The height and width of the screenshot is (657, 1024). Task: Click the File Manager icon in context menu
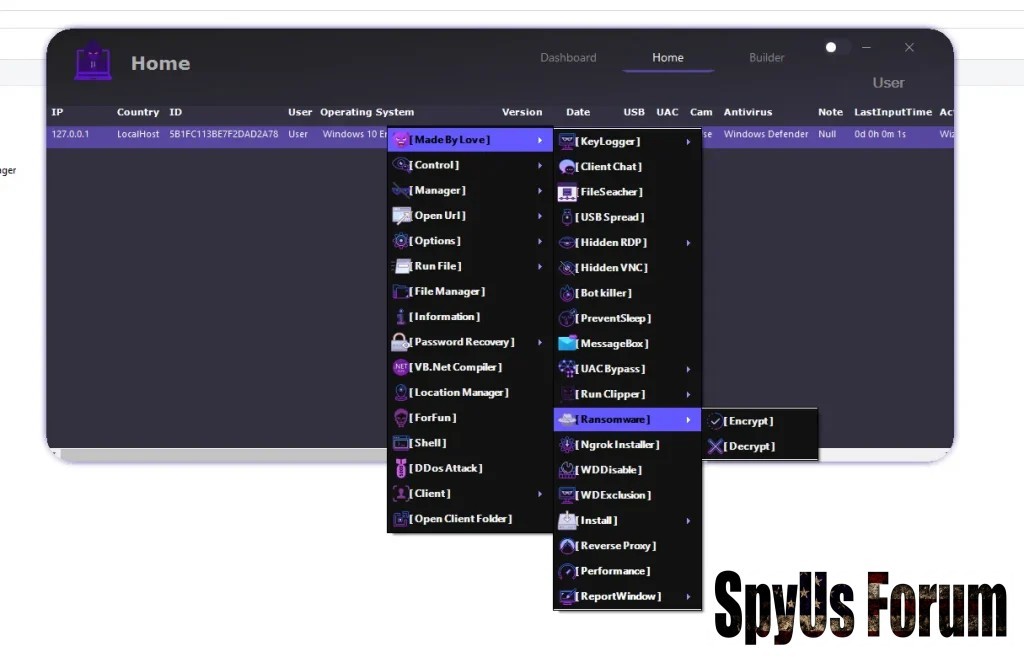click(x=401, y=292)
